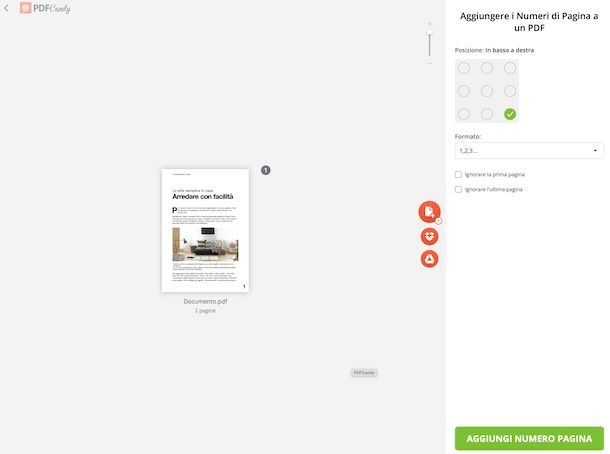Upload from Google Drive red icon
Image resolution: width=610 pixels, height=454 pixels.
pos(429,259)
